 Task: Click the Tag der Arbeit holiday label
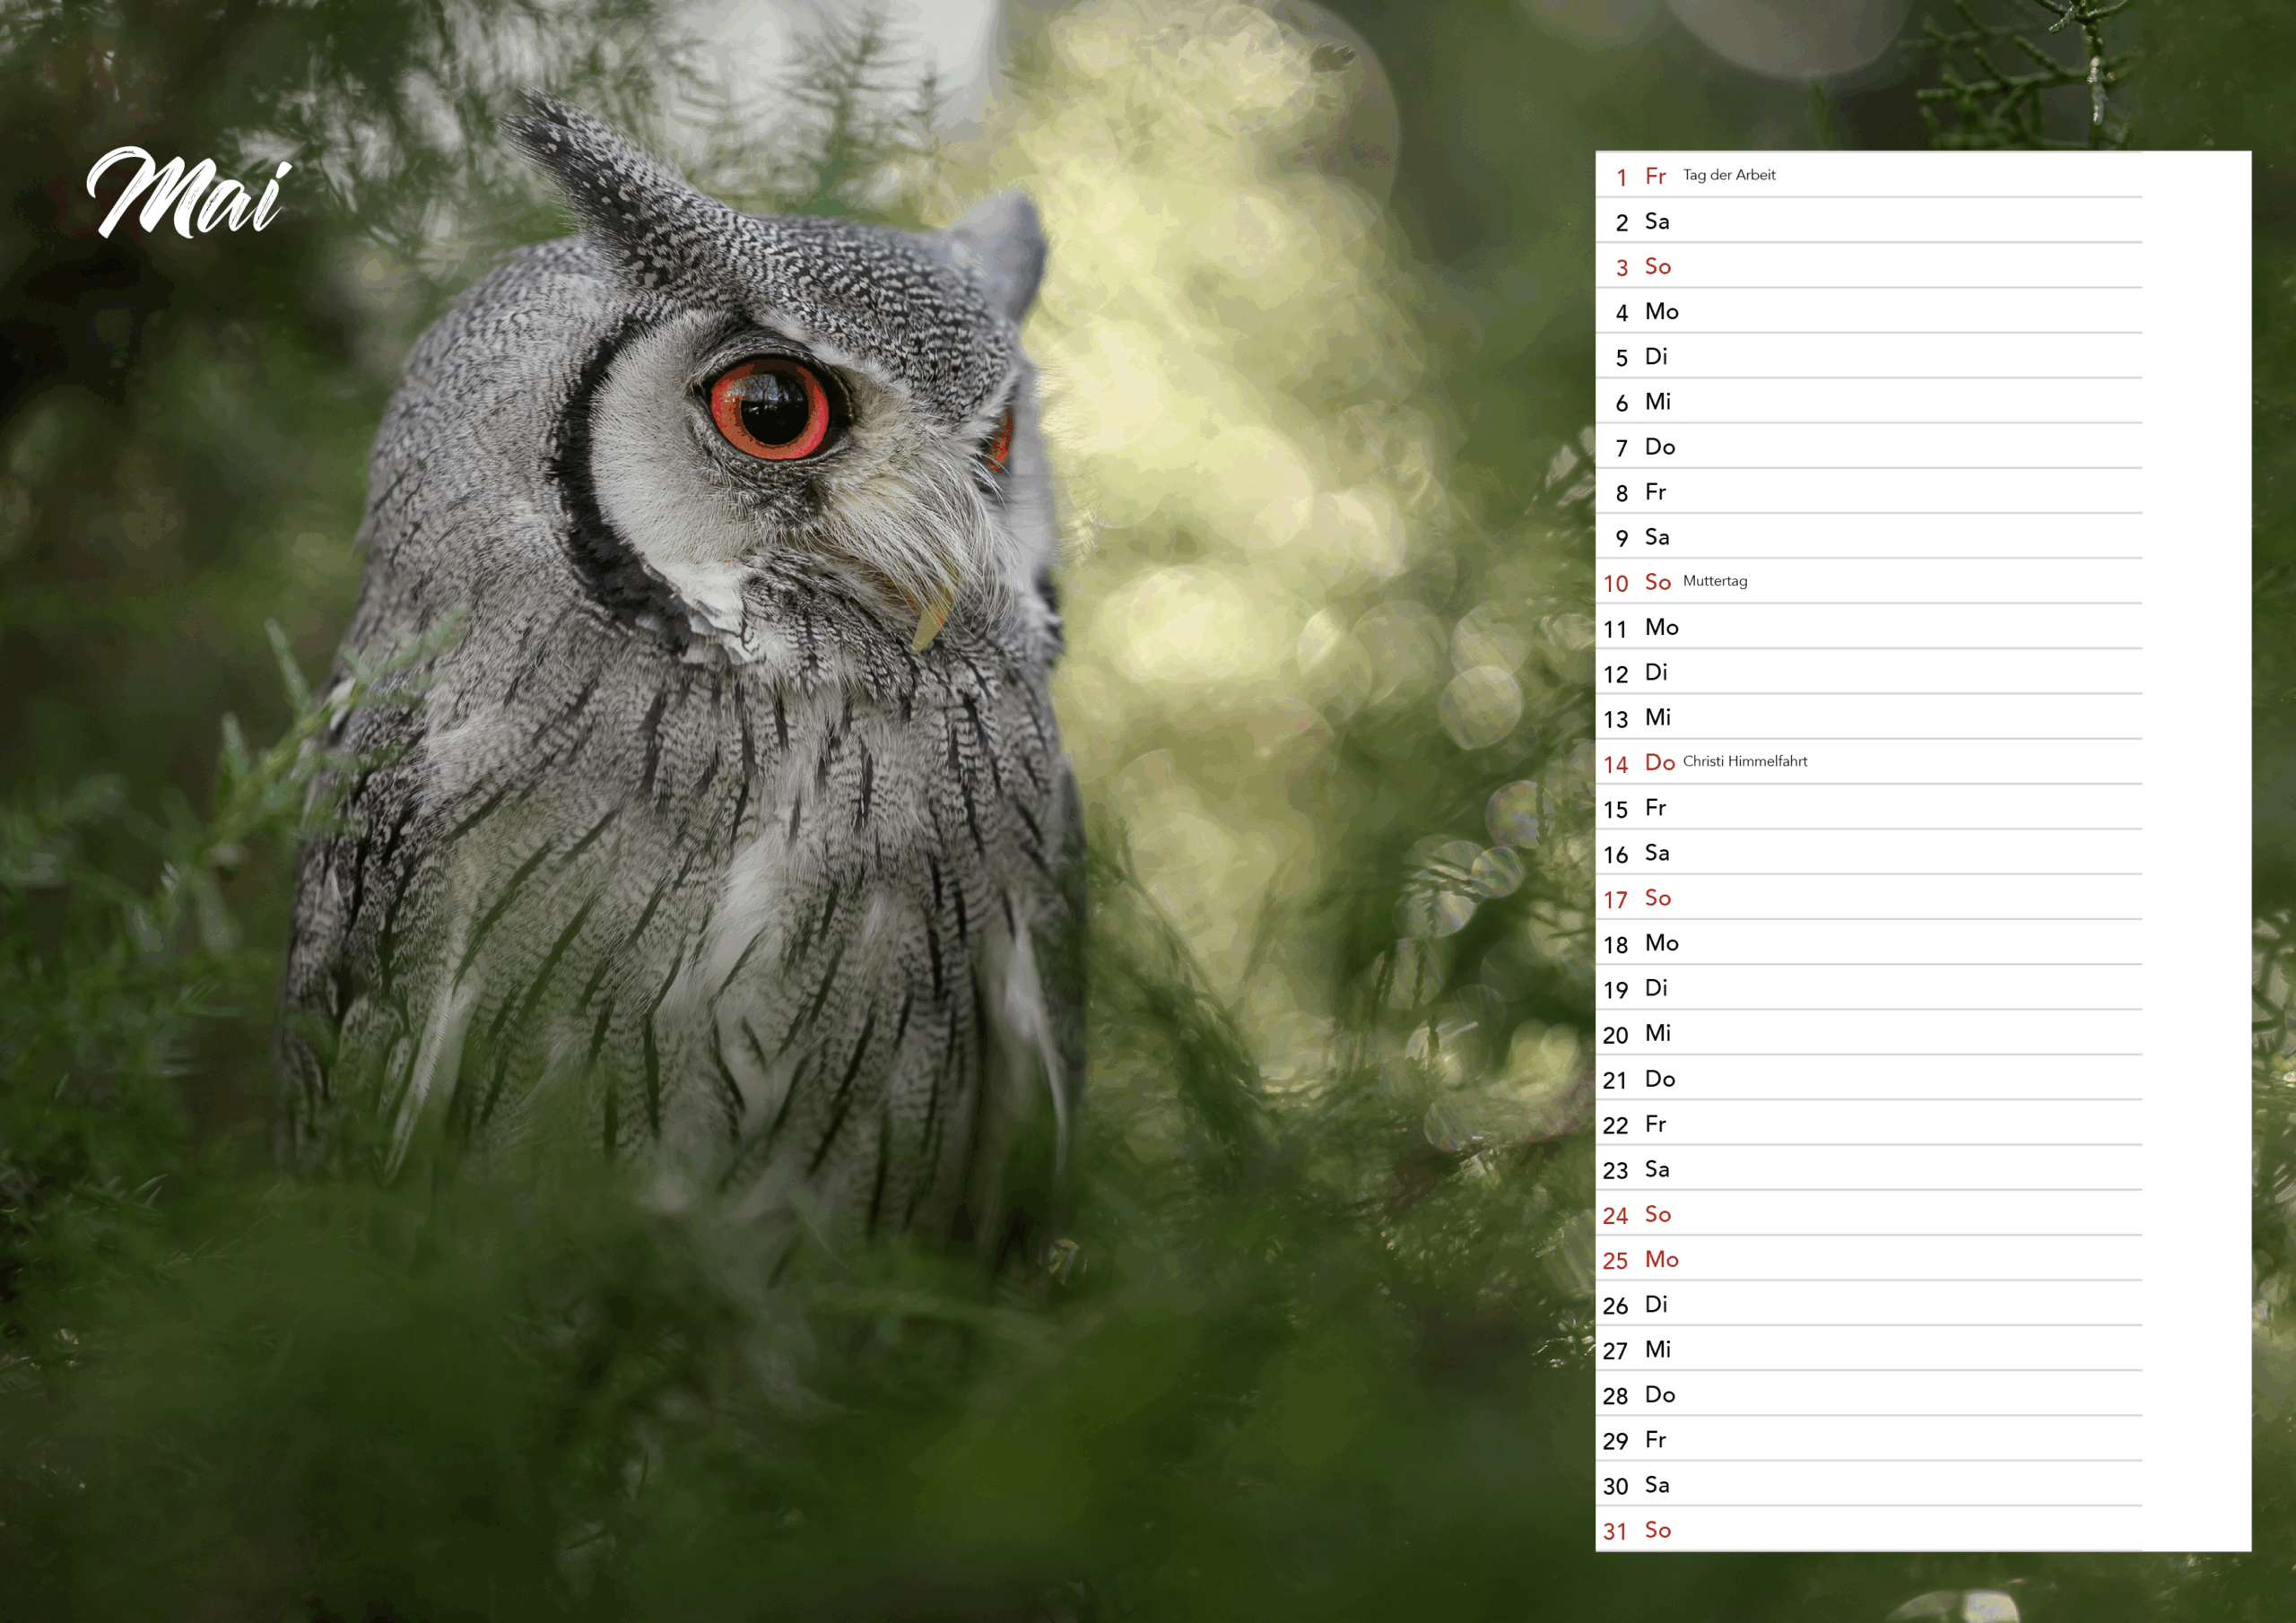(x=1729, y=175)
